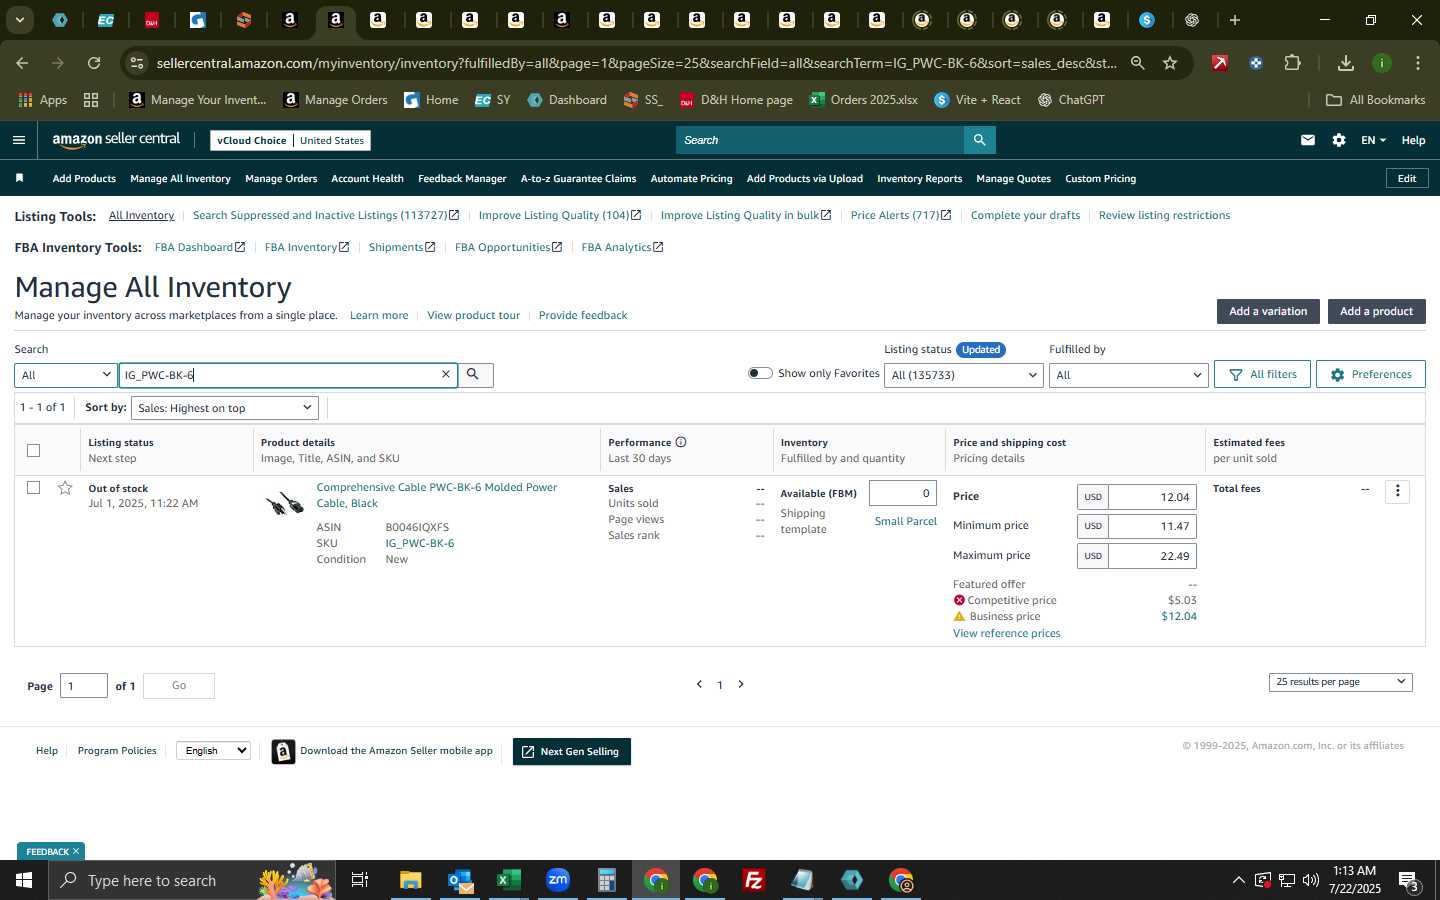Open Windows Task View button
Image resolution: width=1440 pixels, height=900 pixels.
360,880
